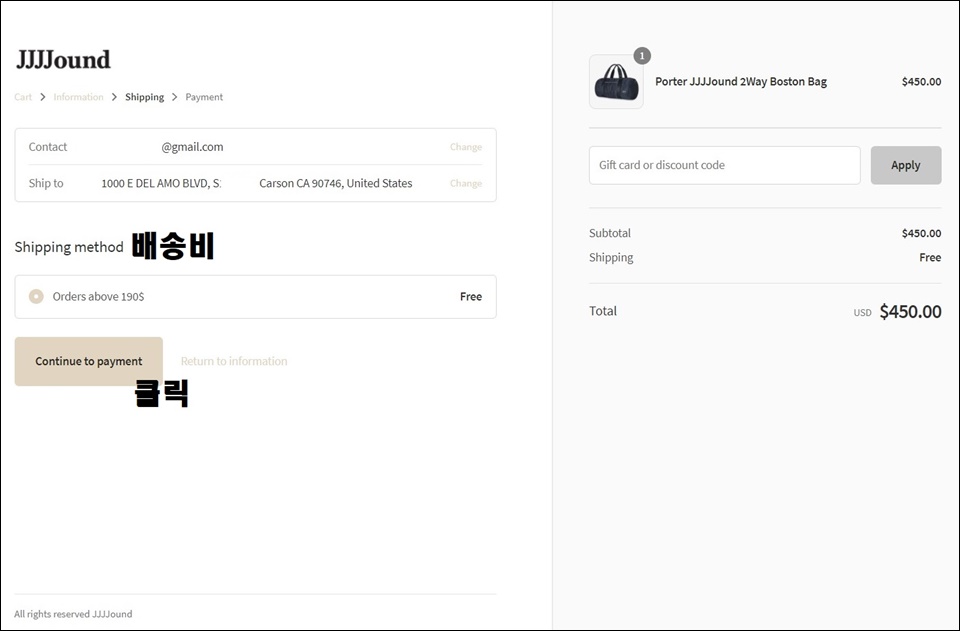
Task: Select the Orders above 190$ radio button
Action: click(x=36, y=296)
